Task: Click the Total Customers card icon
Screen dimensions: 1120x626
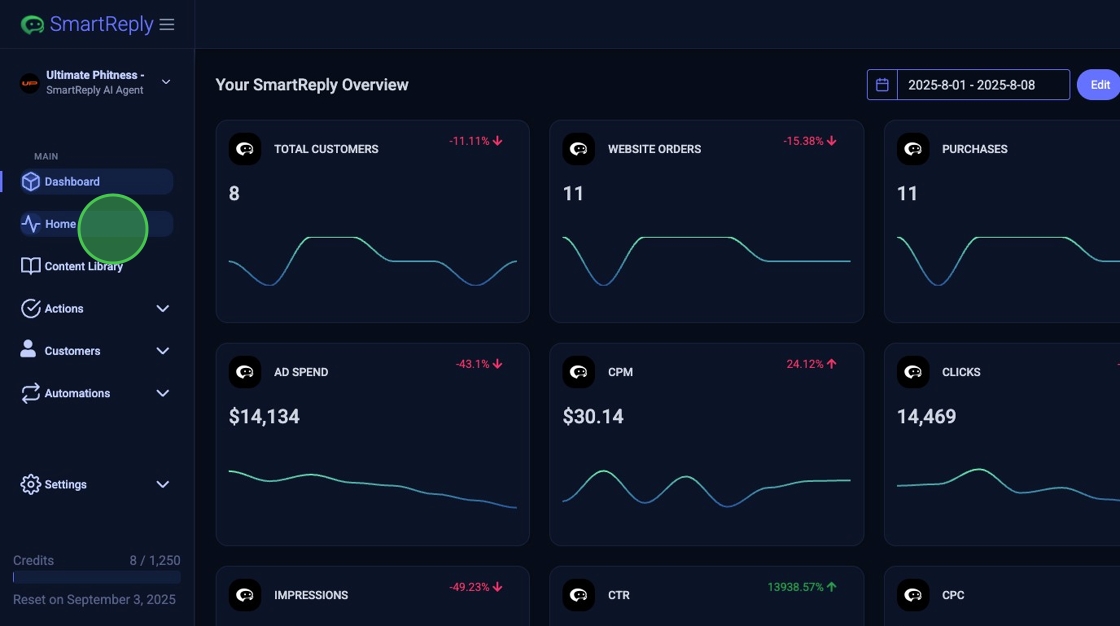Action: (x=245, y=149)
